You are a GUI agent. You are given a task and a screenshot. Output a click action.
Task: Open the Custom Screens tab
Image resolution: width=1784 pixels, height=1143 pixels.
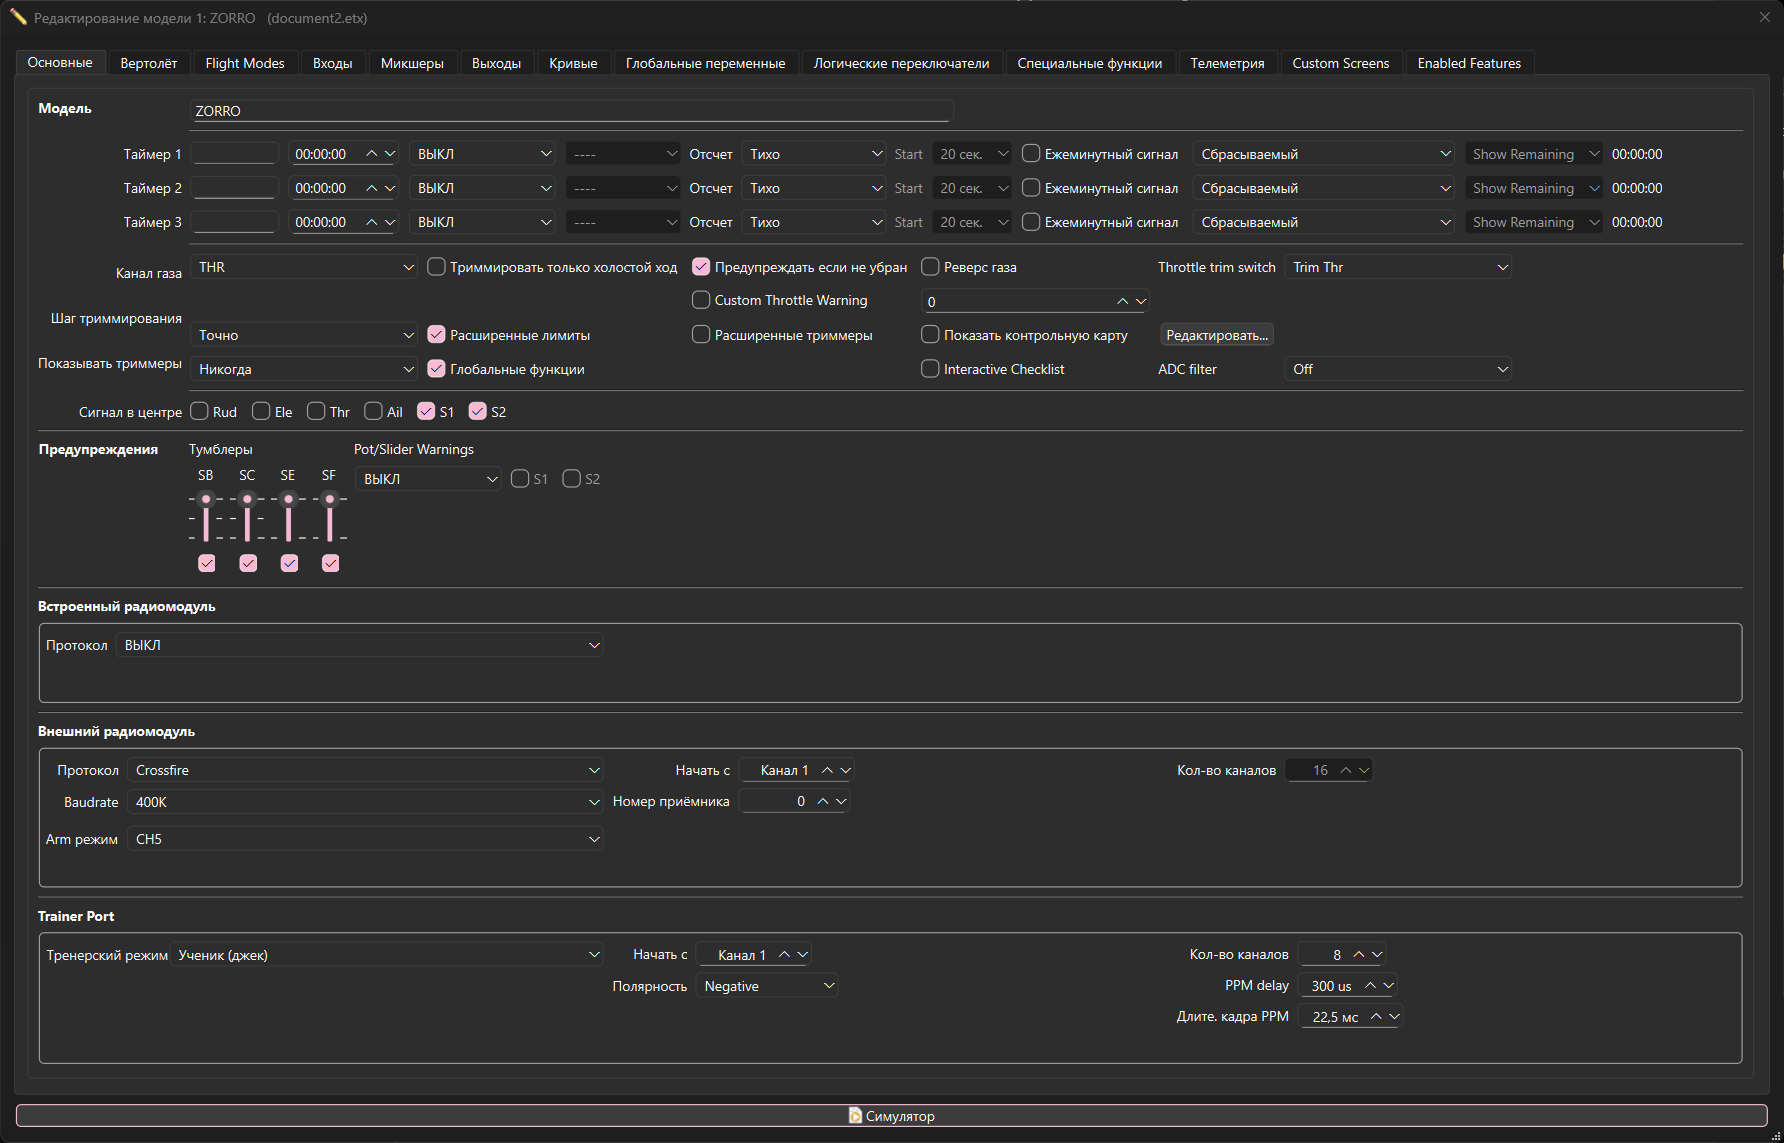pos(1340,63)
